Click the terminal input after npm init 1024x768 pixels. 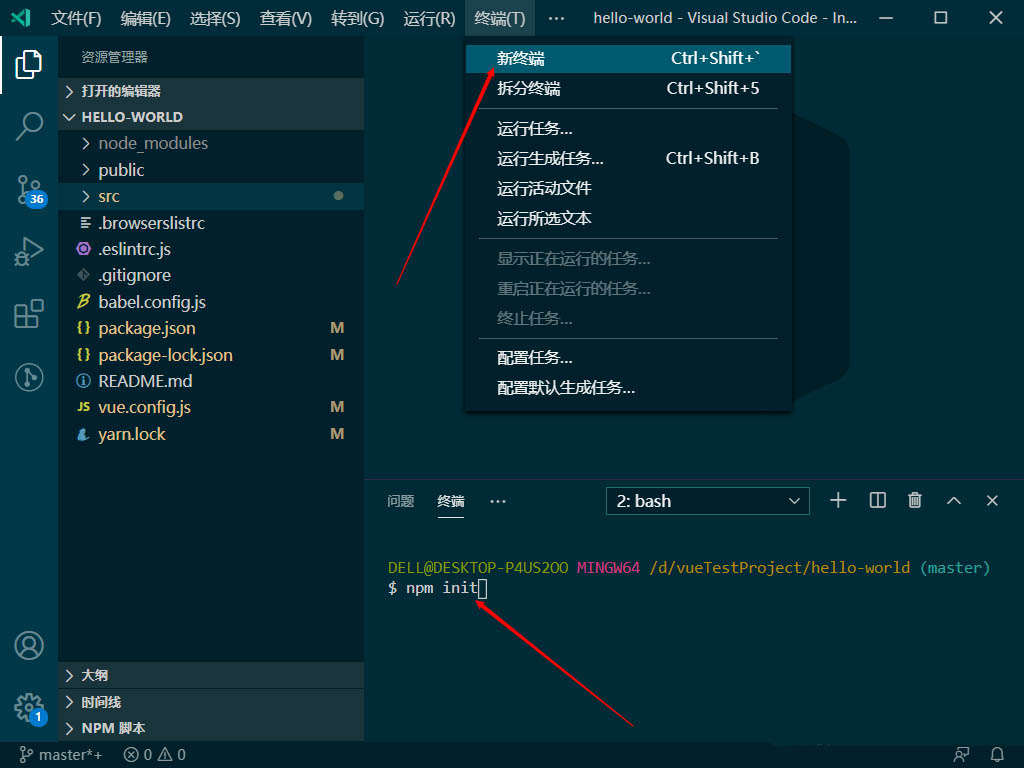[483, 588]
